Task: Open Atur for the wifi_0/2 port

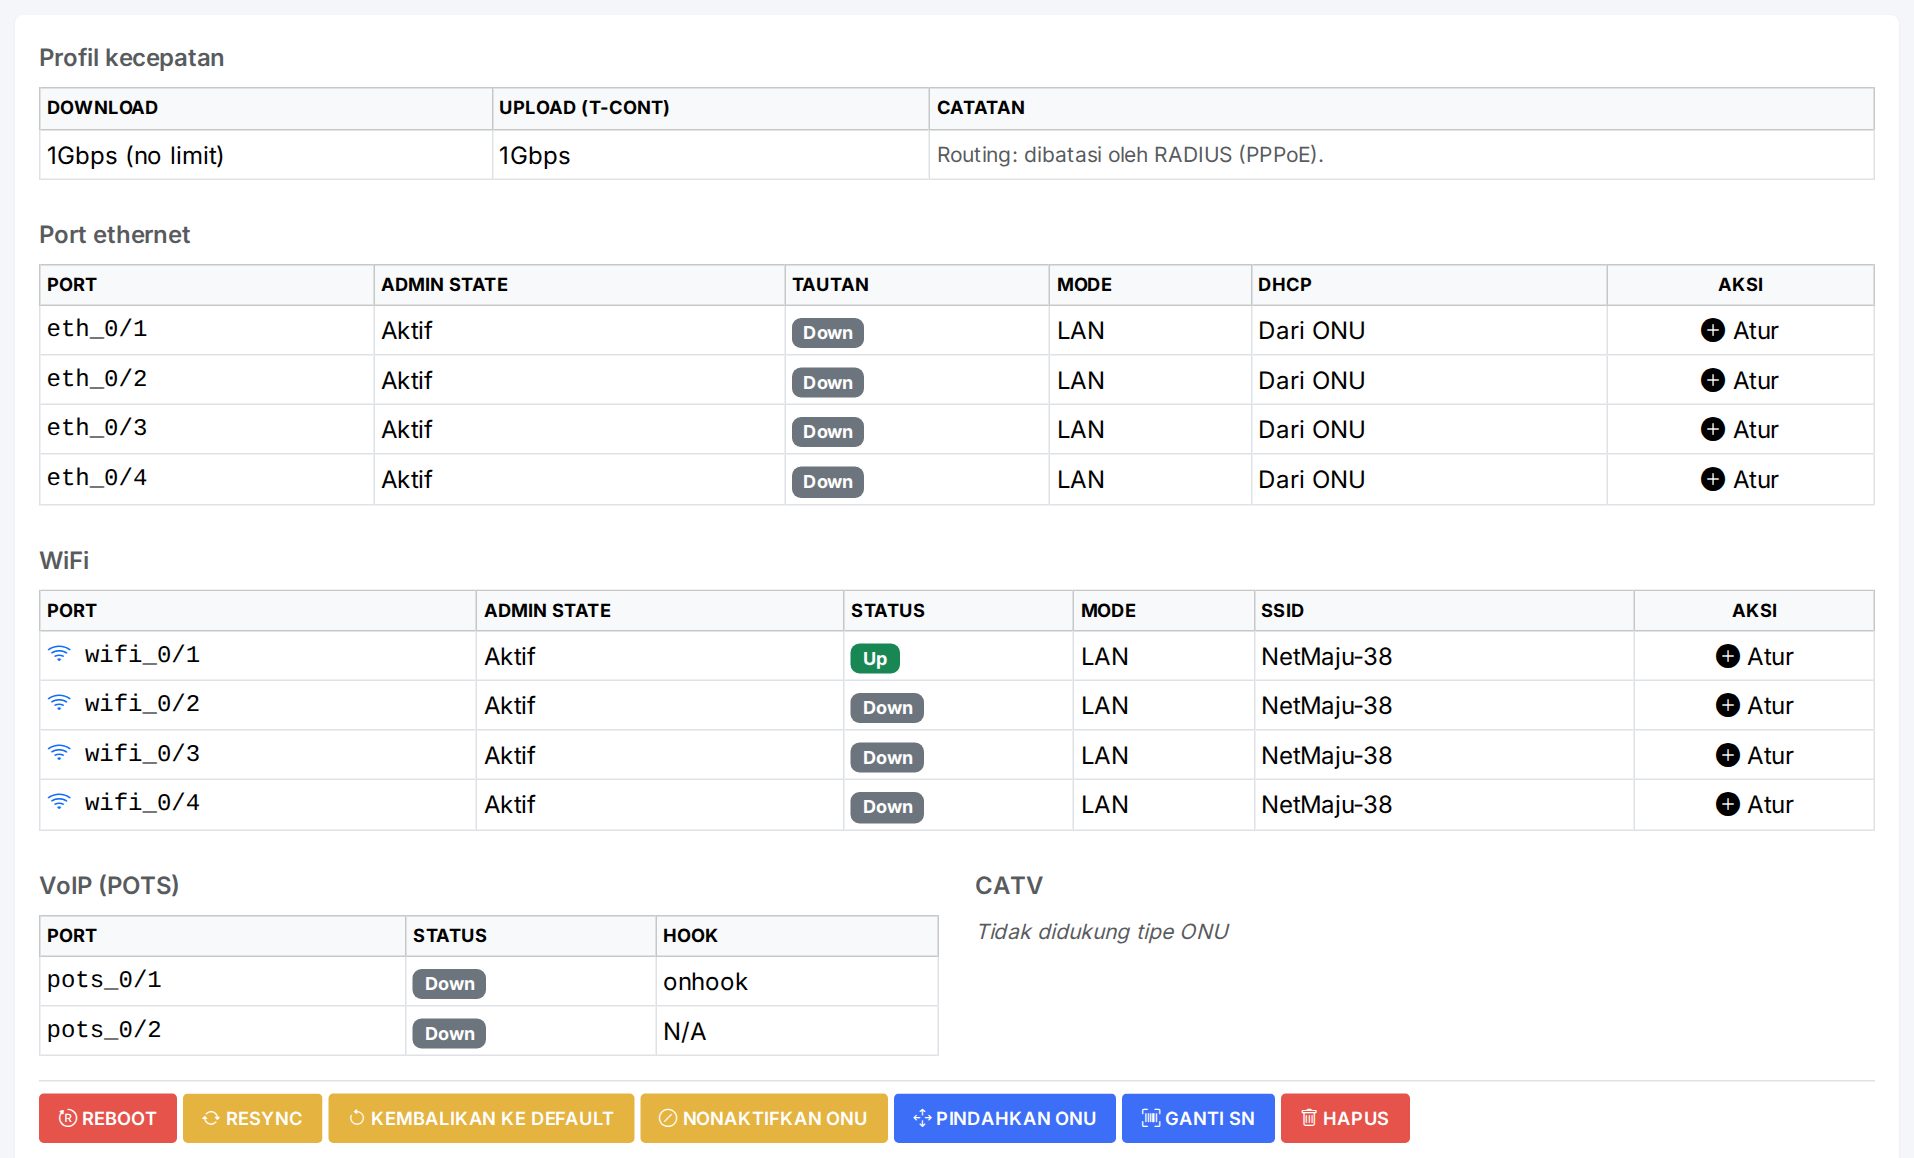Action: [1754, 705]
